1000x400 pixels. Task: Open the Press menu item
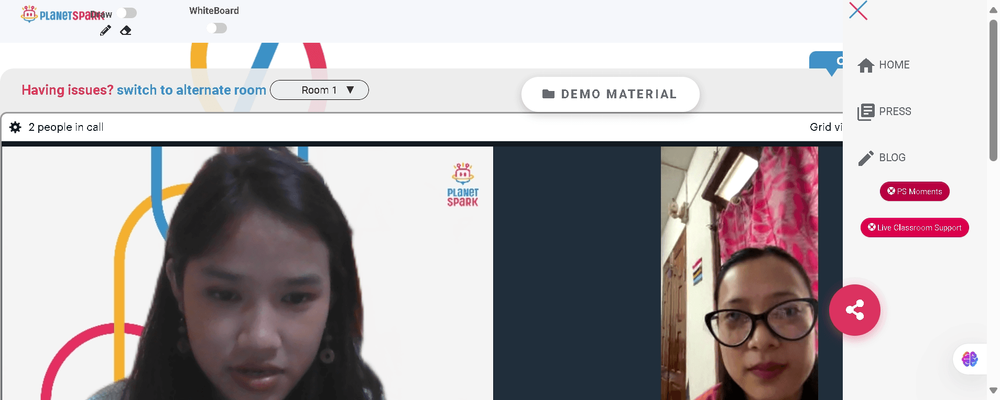885,112
